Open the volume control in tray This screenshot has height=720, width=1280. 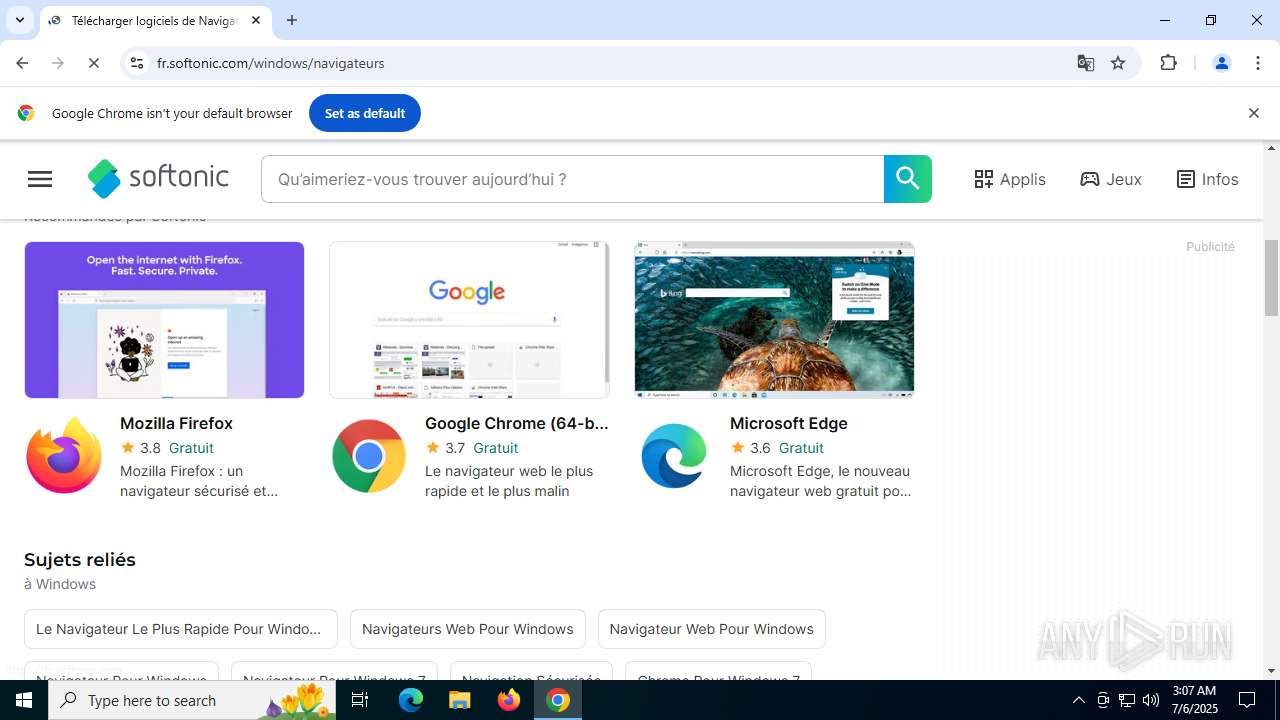click(x=1151, y=700)
